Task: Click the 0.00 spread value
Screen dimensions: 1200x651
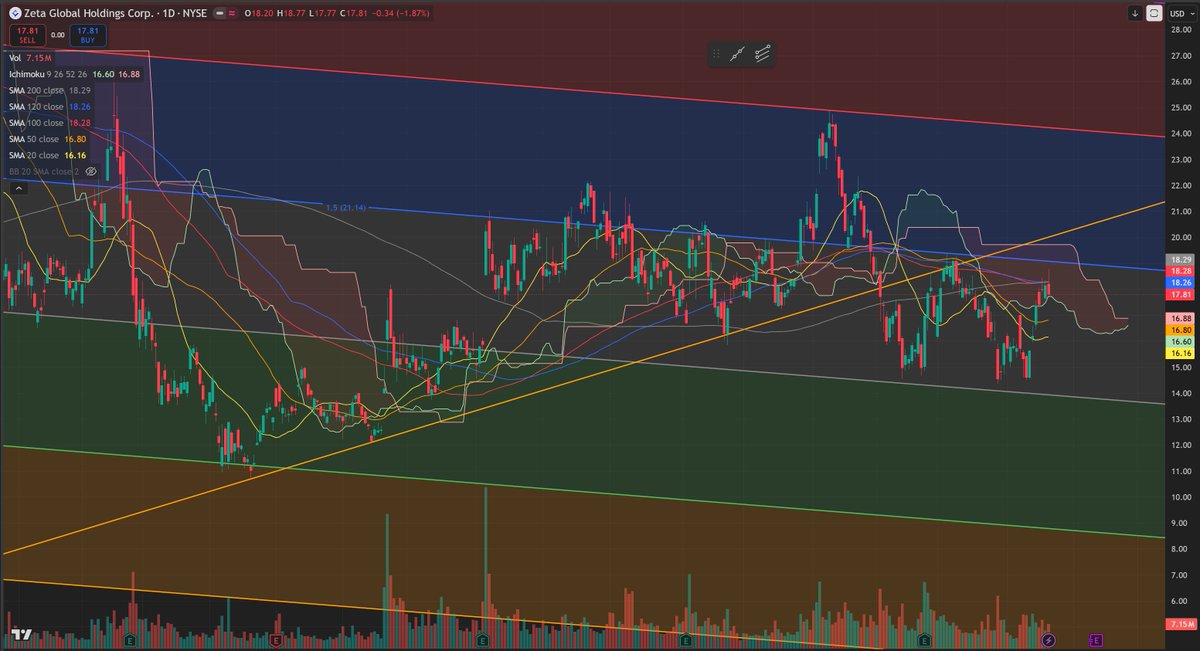Action: point(57,35)
